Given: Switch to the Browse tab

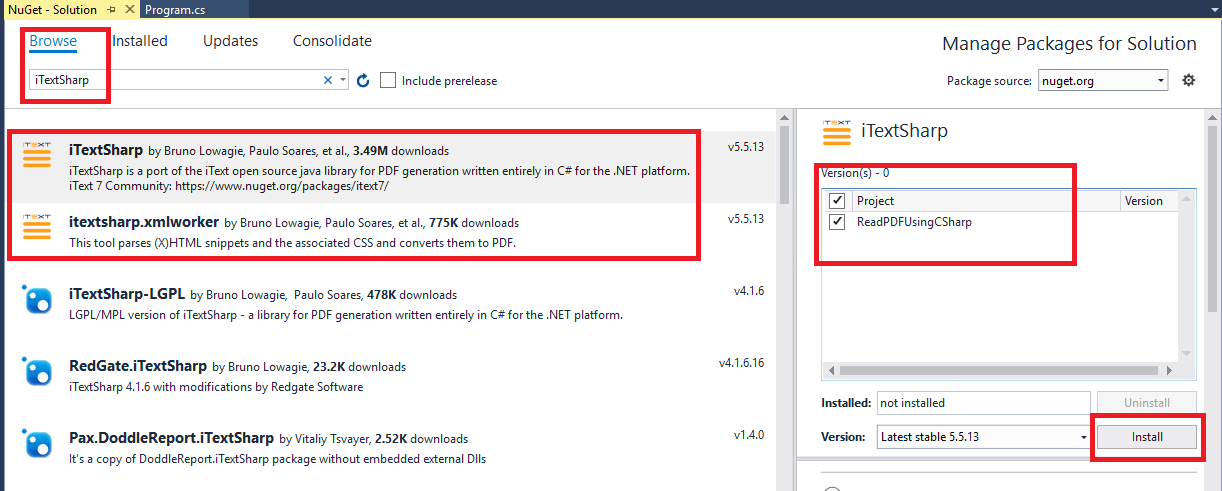Looking at the screenshot, I should point(53,41).
